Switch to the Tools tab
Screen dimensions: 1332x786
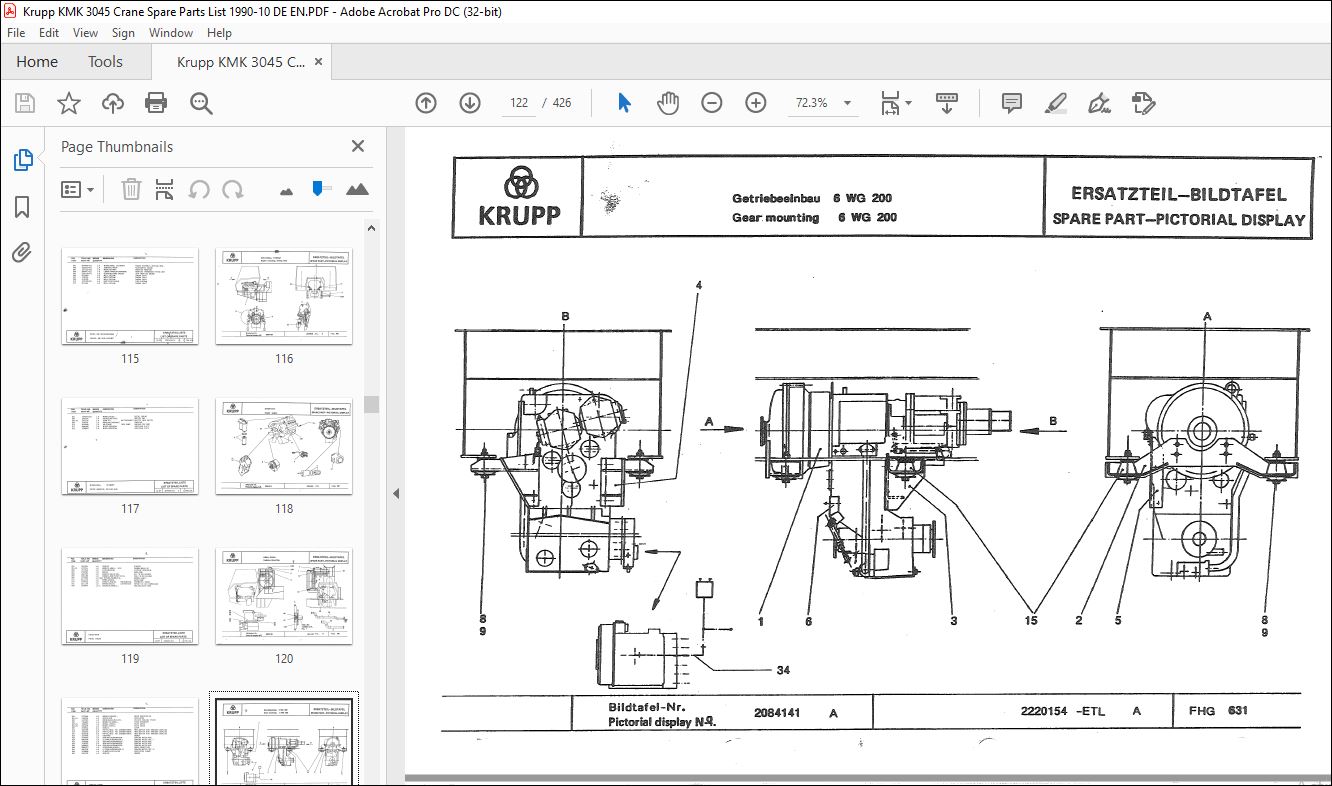pyautogui.click(x=105, y=62)
